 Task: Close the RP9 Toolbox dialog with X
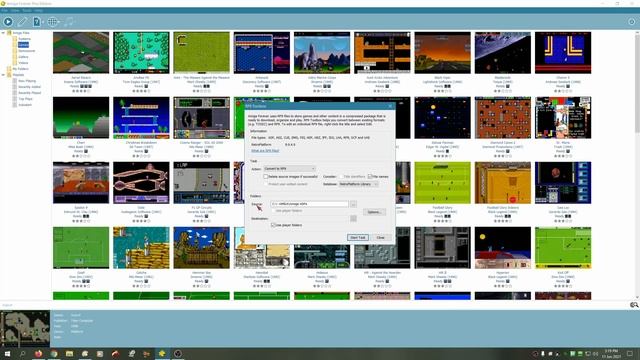tap(390, 106)
